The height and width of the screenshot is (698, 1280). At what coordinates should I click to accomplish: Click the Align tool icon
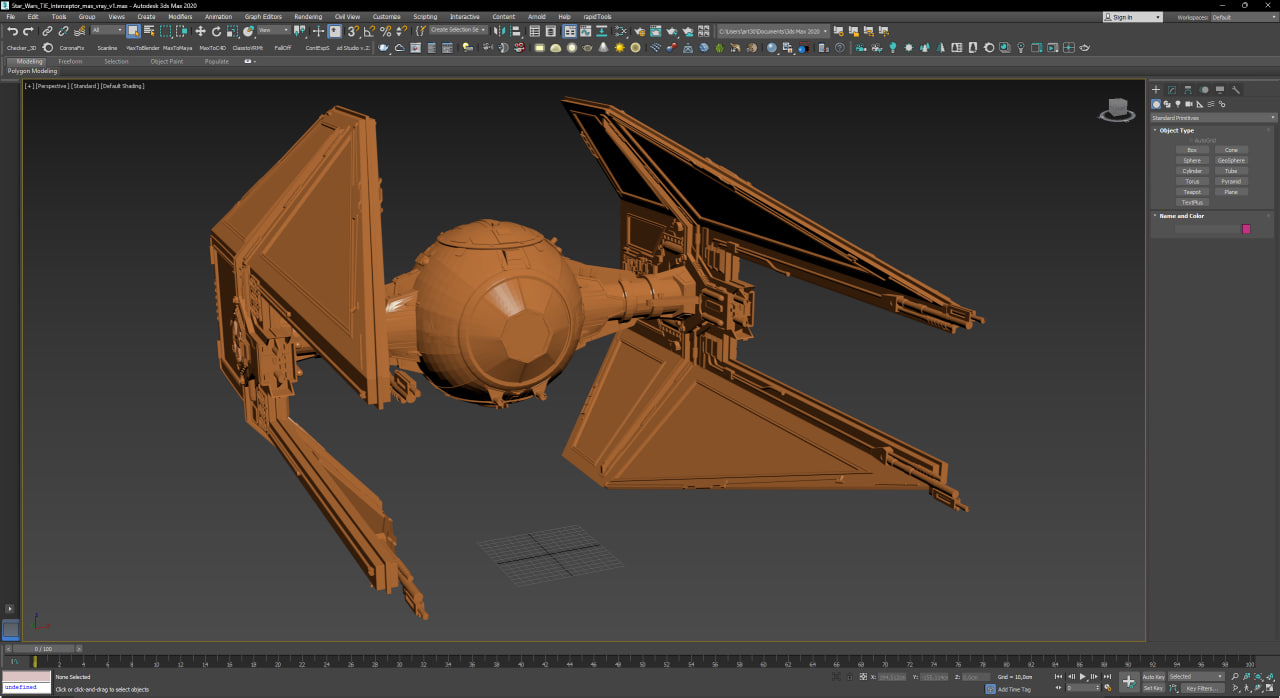515,31
